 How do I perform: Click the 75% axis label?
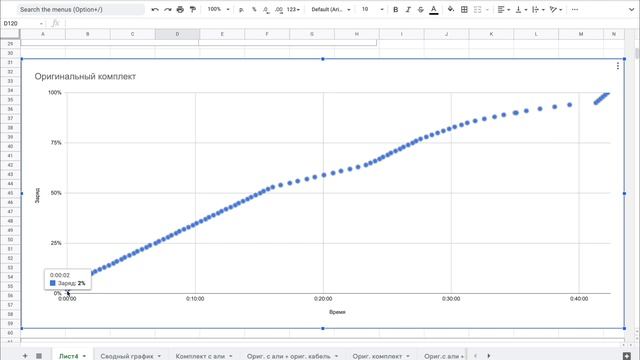pos(56,143)
